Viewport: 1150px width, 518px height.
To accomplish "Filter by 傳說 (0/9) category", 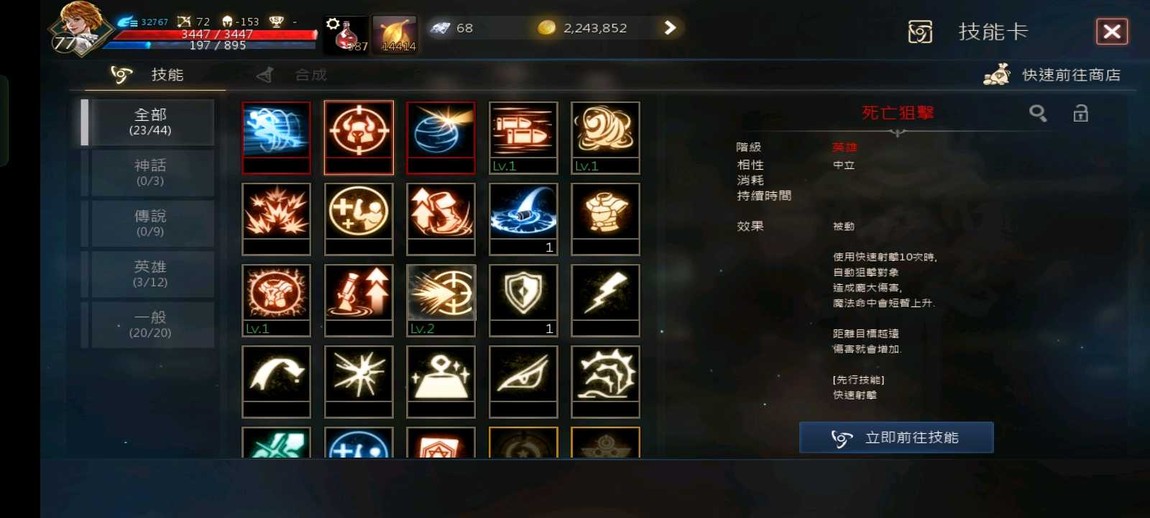I will coord(150,224).
